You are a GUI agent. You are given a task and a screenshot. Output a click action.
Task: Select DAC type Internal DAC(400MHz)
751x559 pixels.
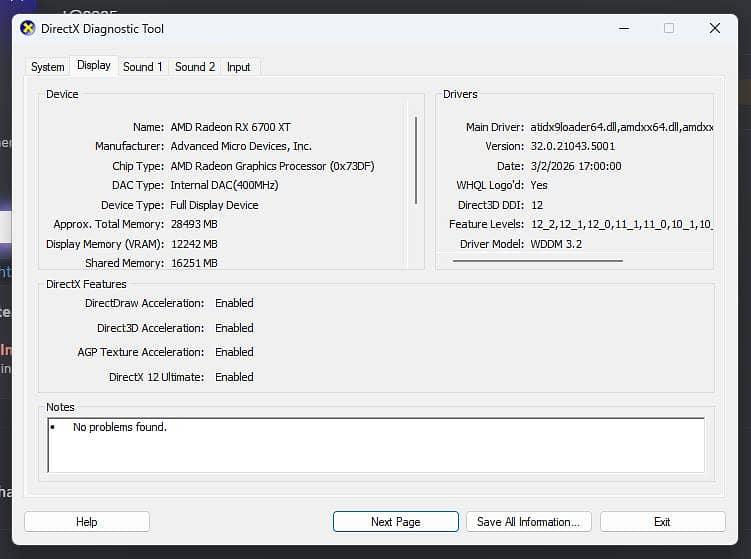[224, 185]
